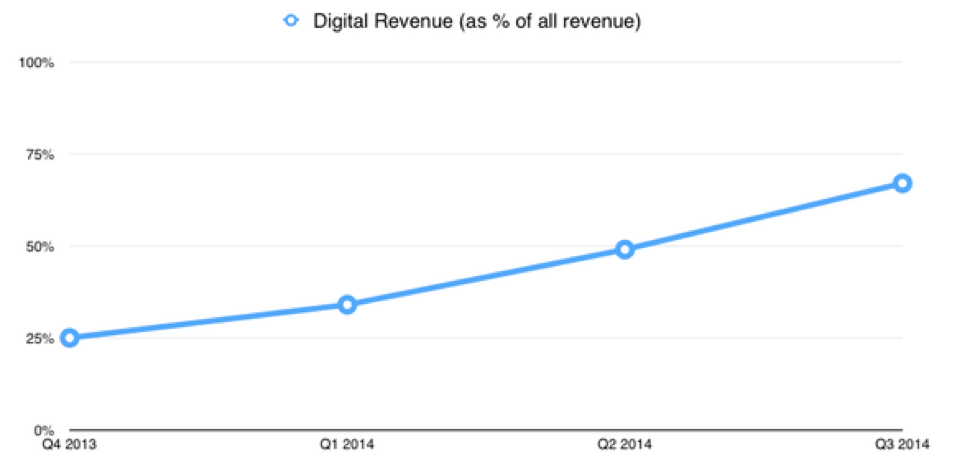Click line segment between Q4 2013 and Q1 2014
This screenshot has width=975, height=470.
click(208, 321)
